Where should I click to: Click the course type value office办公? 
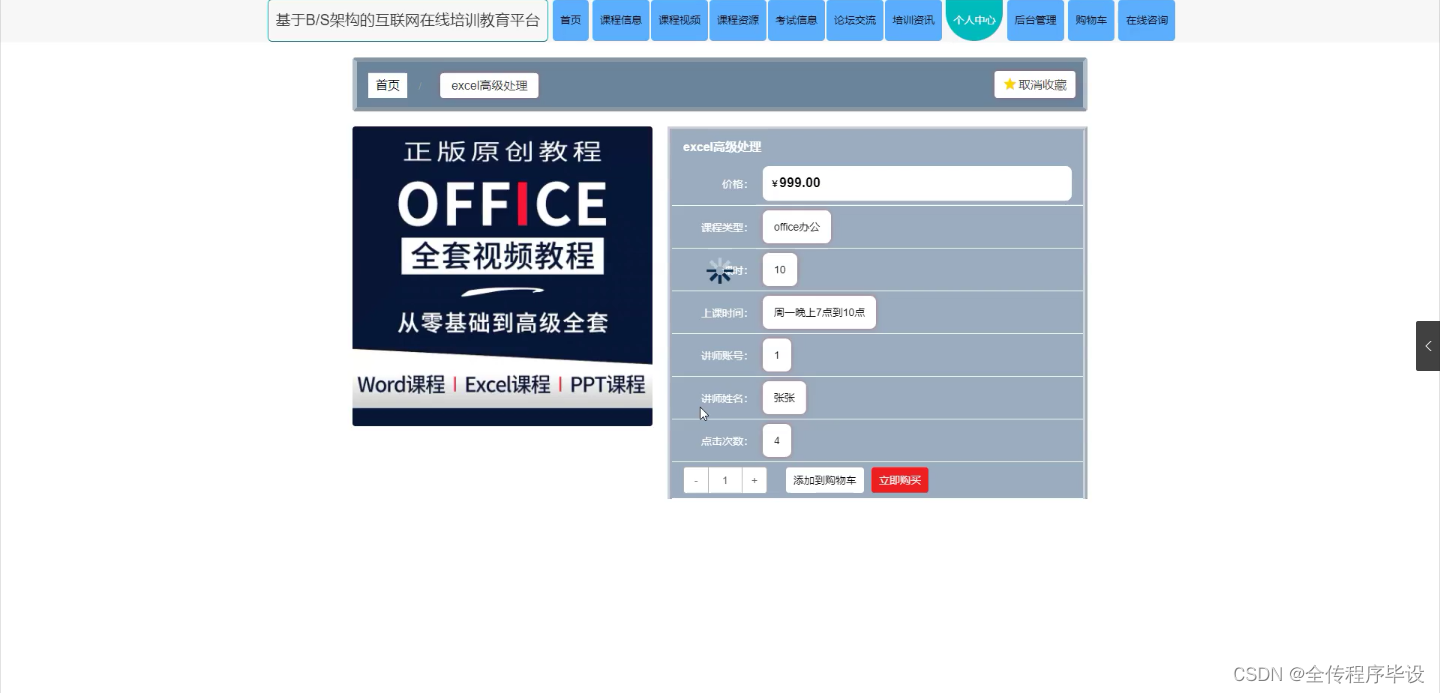[x=797, y=227]
